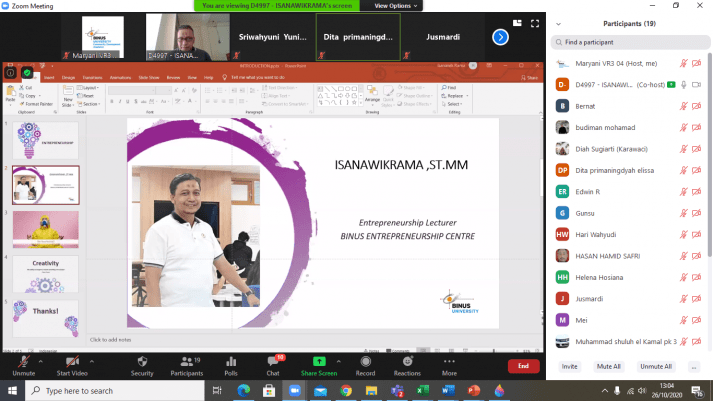Click D4997 ISANA video thumbnail

pyautogui.click(x=188, y=37)
